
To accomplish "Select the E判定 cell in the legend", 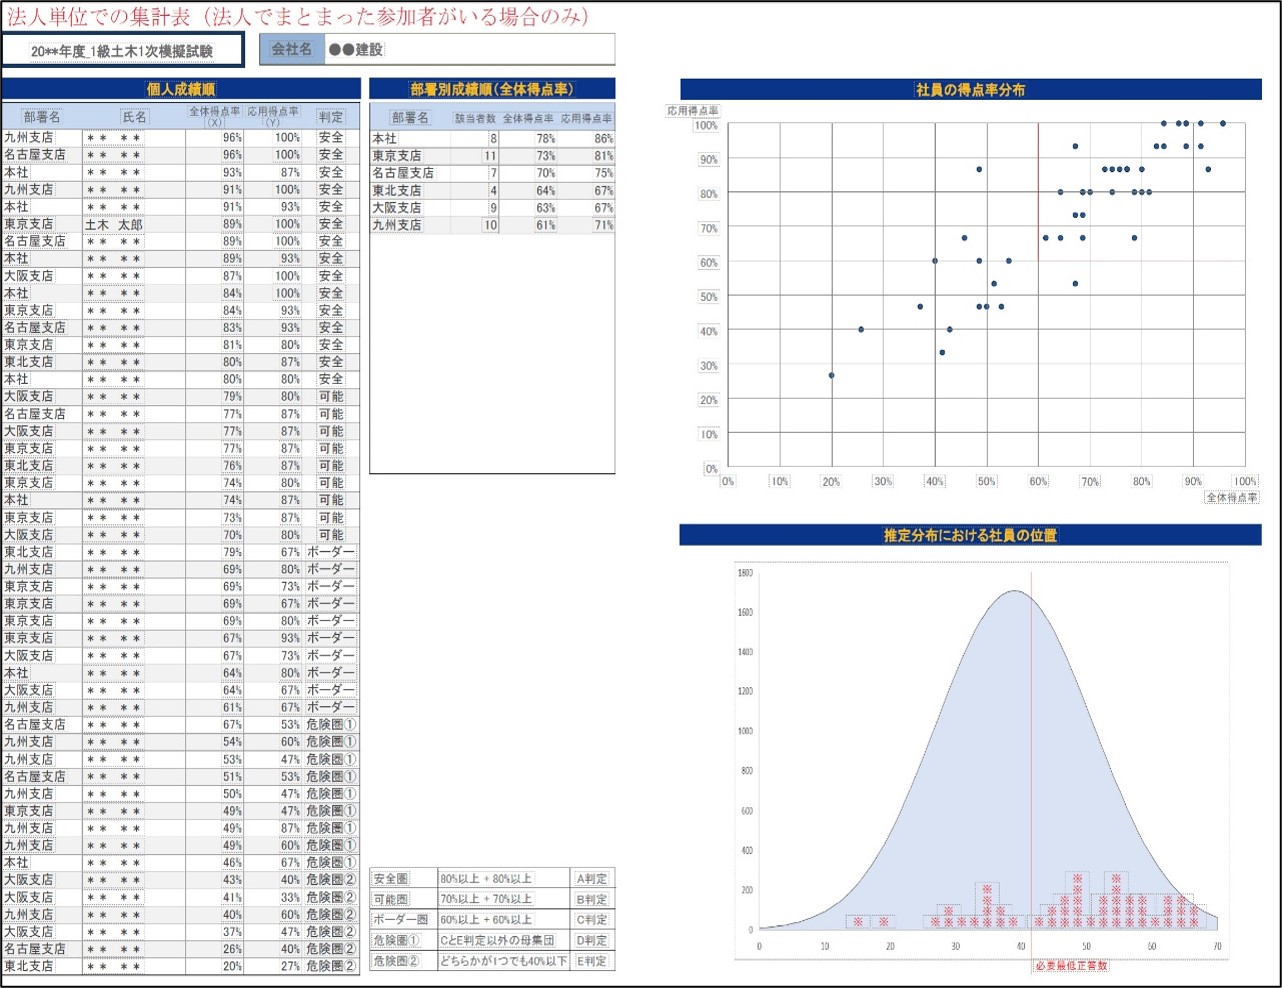I will (592, 961).
